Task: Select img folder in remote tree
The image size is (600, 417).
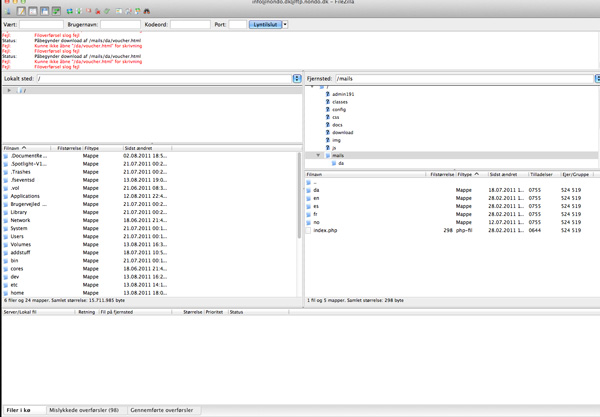Action: (x=336, y=140)
